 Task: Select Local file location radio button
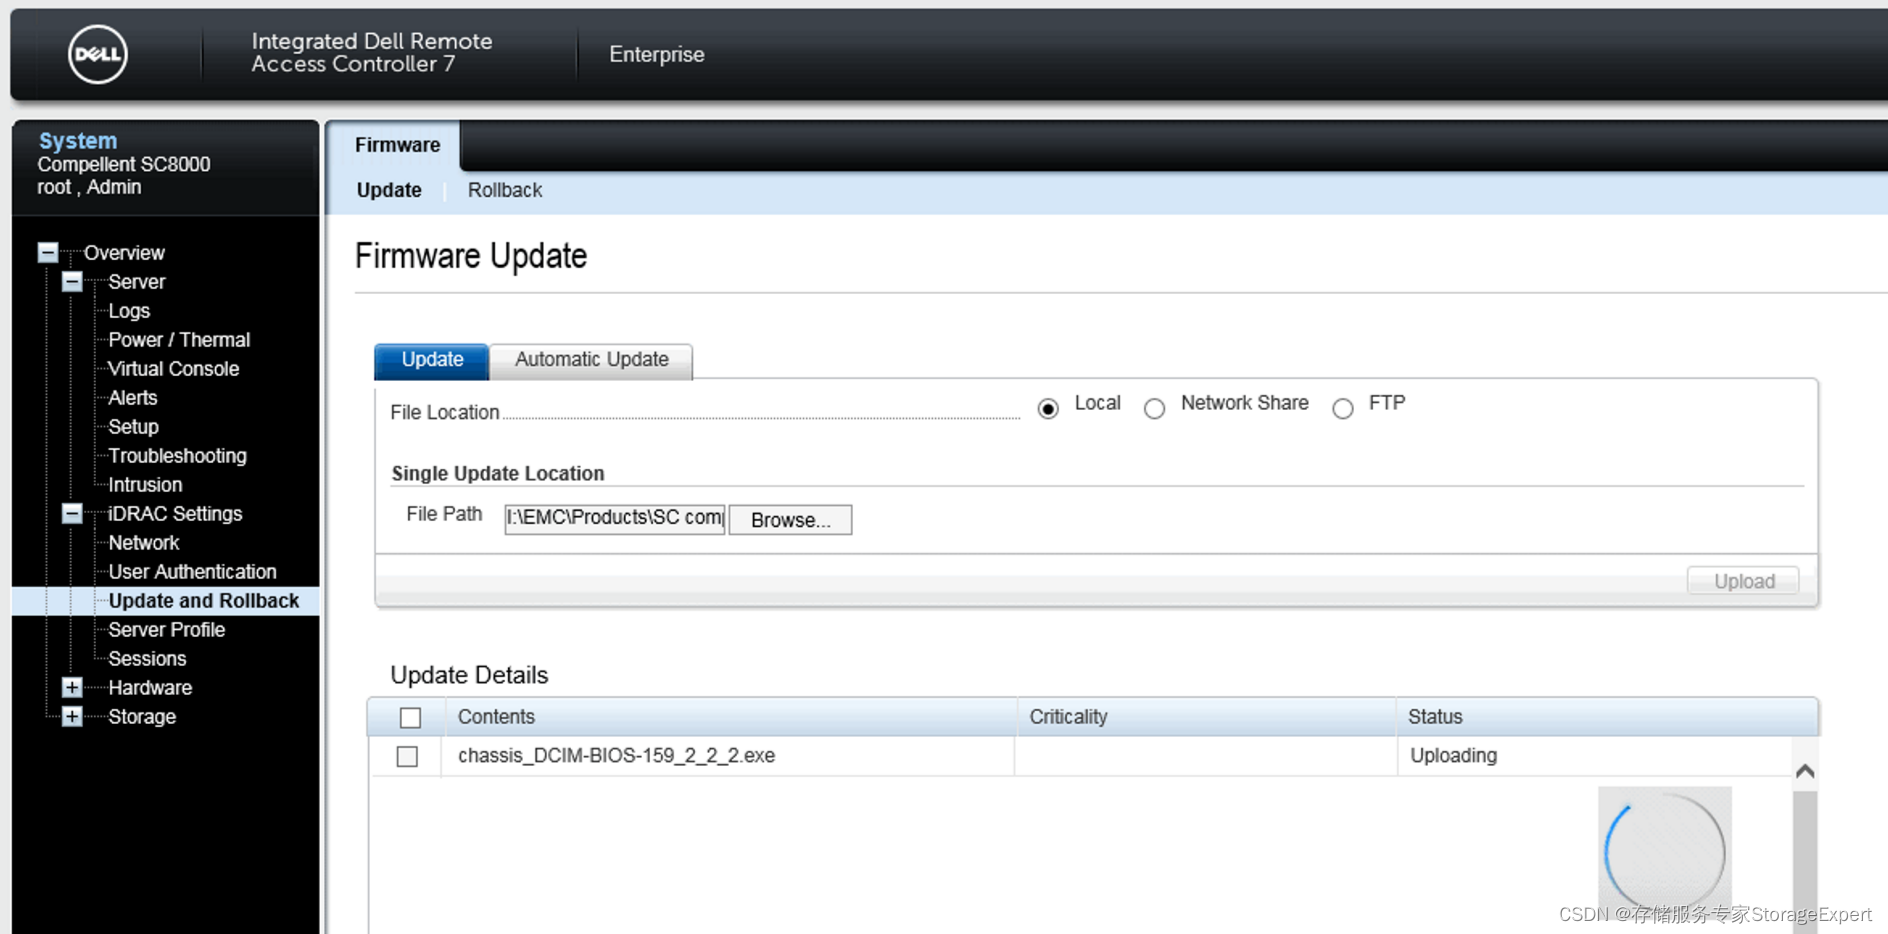click(1048, 408)
